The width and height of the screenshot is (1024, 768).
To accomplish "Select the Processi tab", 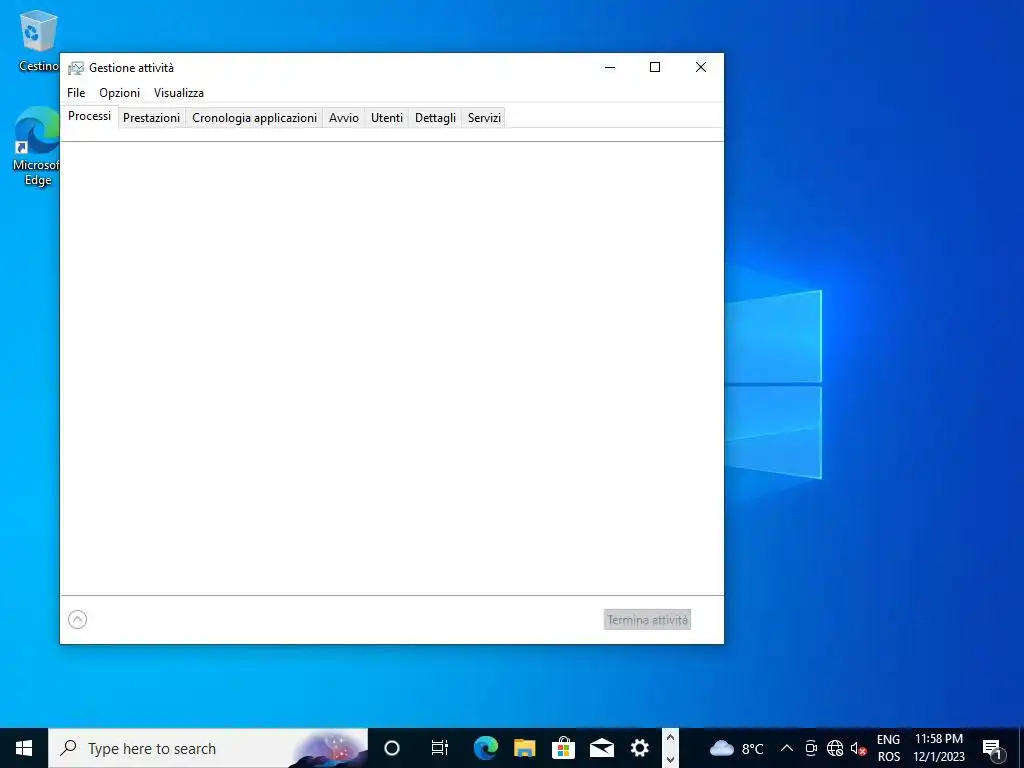I will click(x=89, y=116).
